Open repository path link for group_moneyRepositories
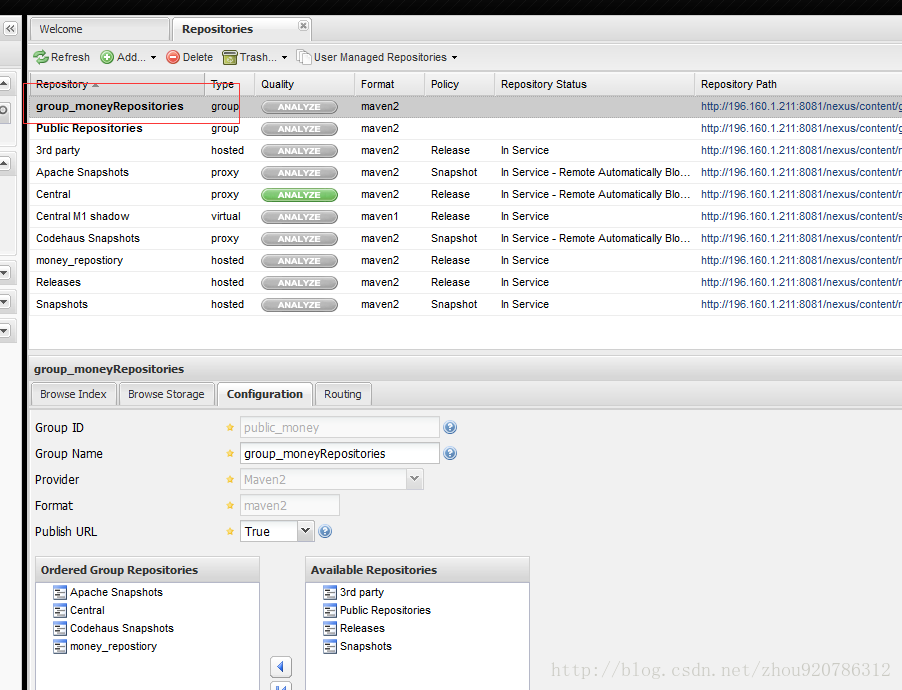The width and height of the screenshot is (902, 690). (x=801, y=106)
